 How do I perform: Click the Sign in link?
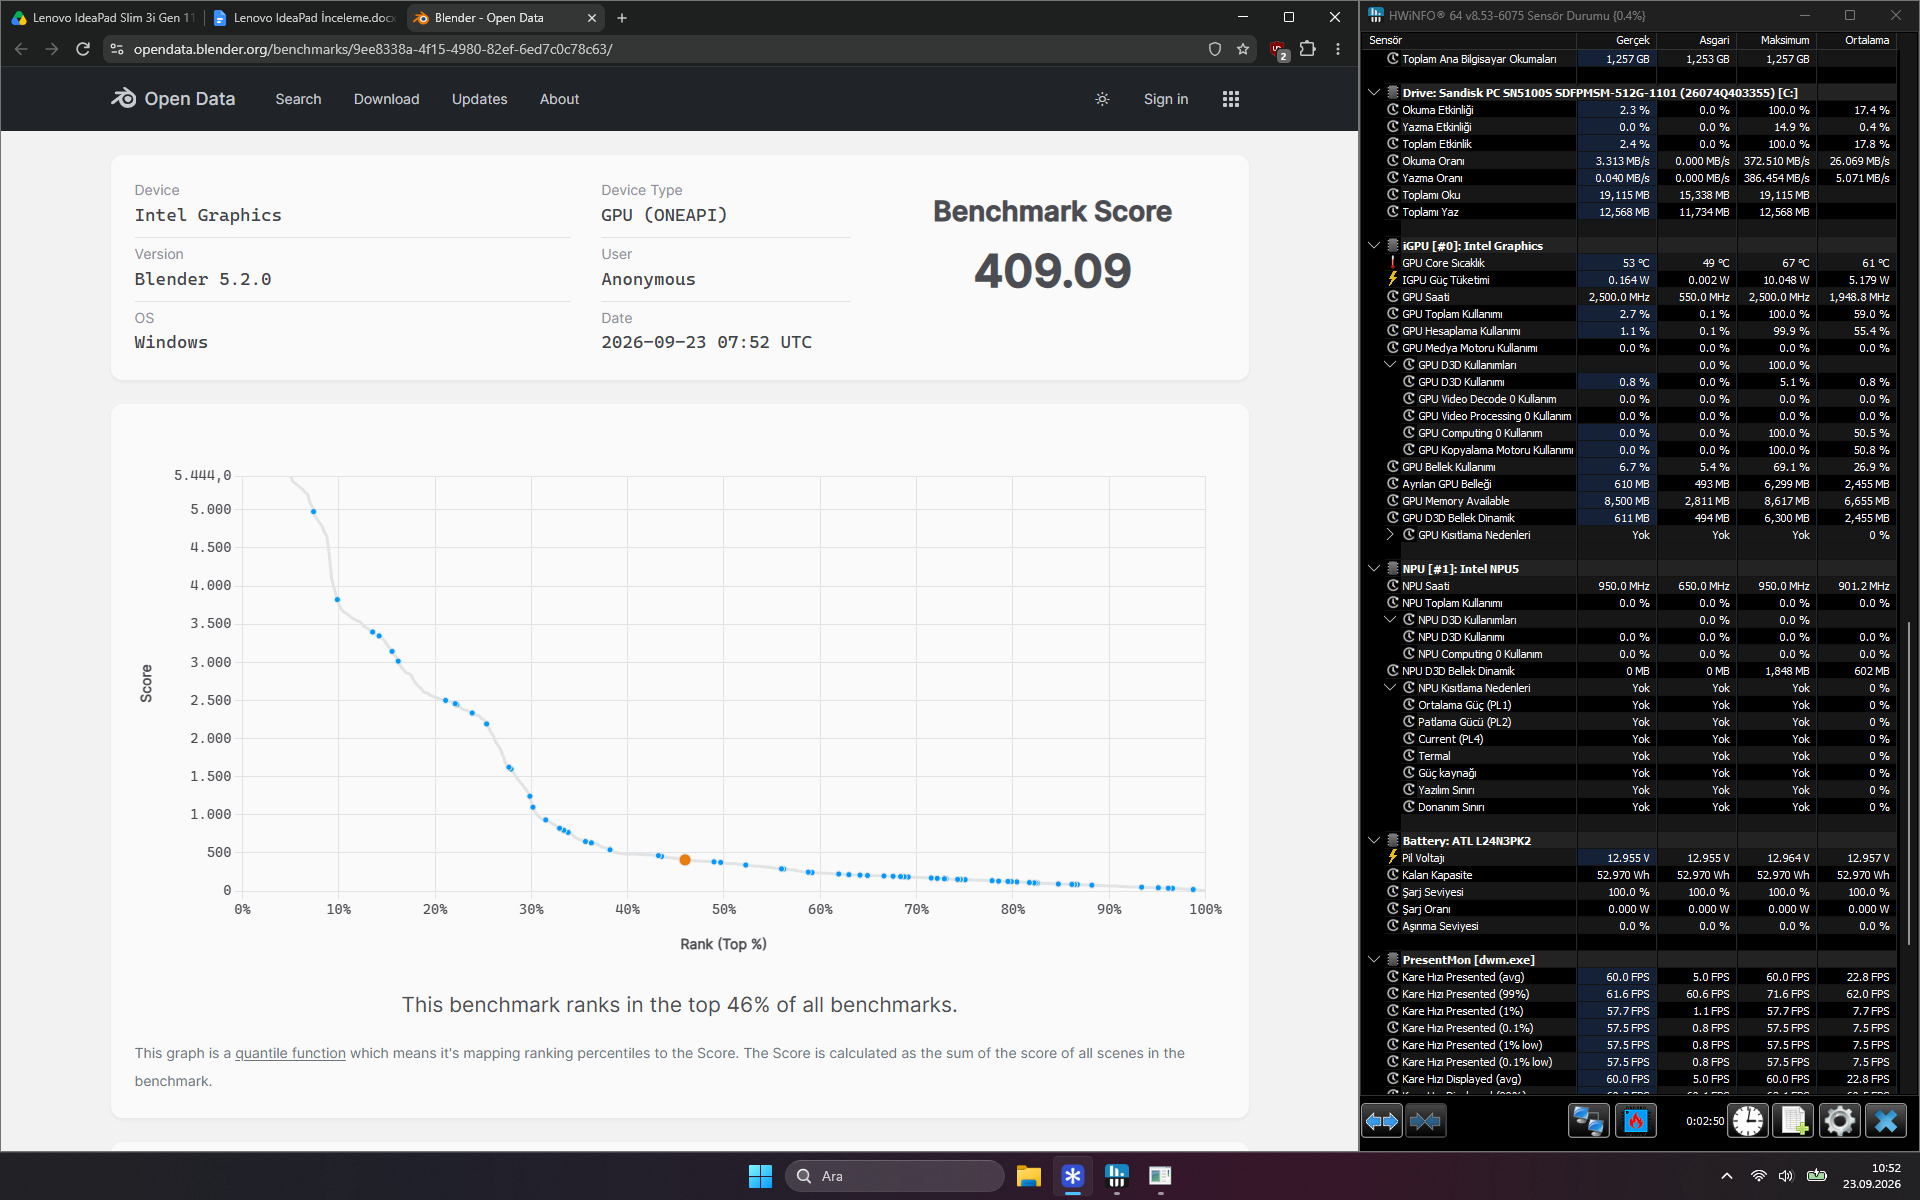[1166, 99]
